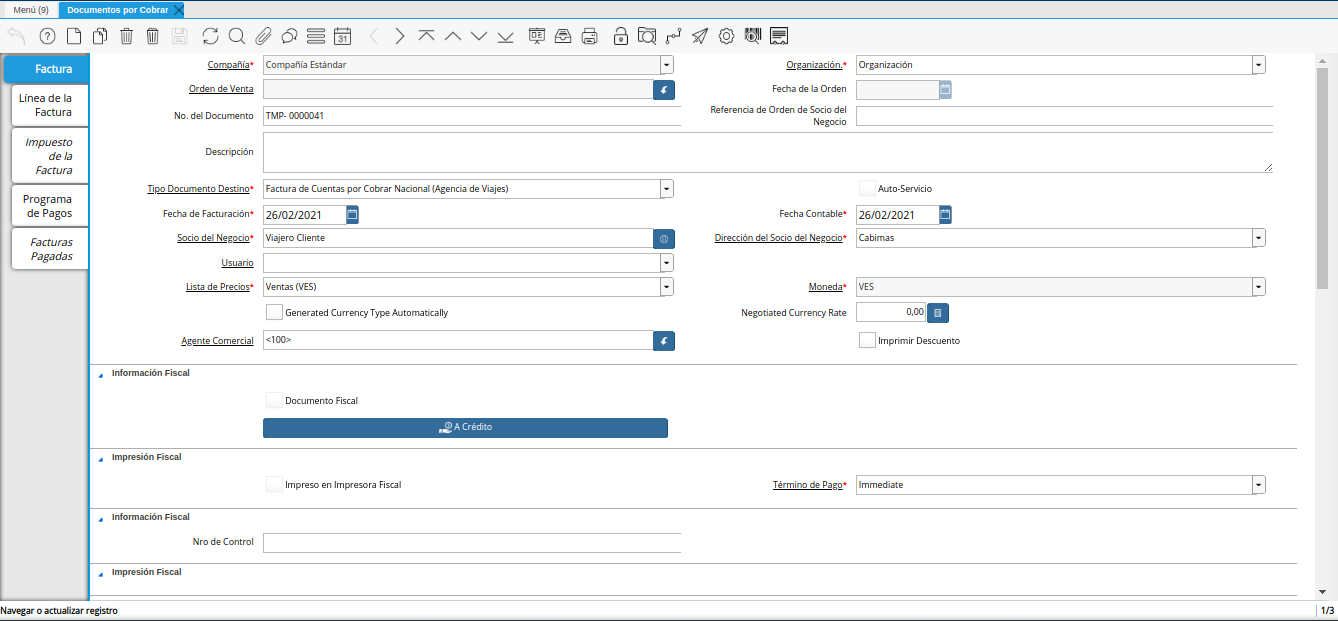1338x621 pixels.
Task: Open the Tipo Documento Destino dropdown
Action: [x=666, y=189]
